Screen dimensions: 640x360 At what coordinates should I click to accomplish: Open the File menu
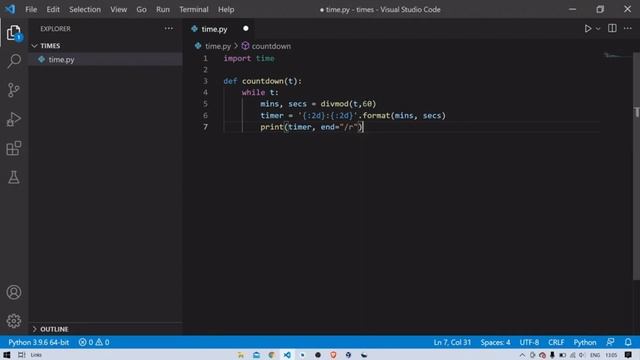[31, 9]
